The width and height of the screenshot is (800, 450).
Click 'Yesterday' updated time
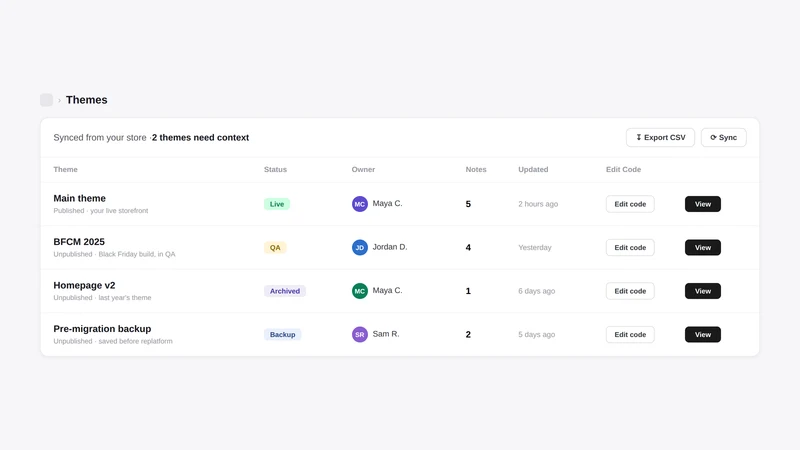click(535, 247)
